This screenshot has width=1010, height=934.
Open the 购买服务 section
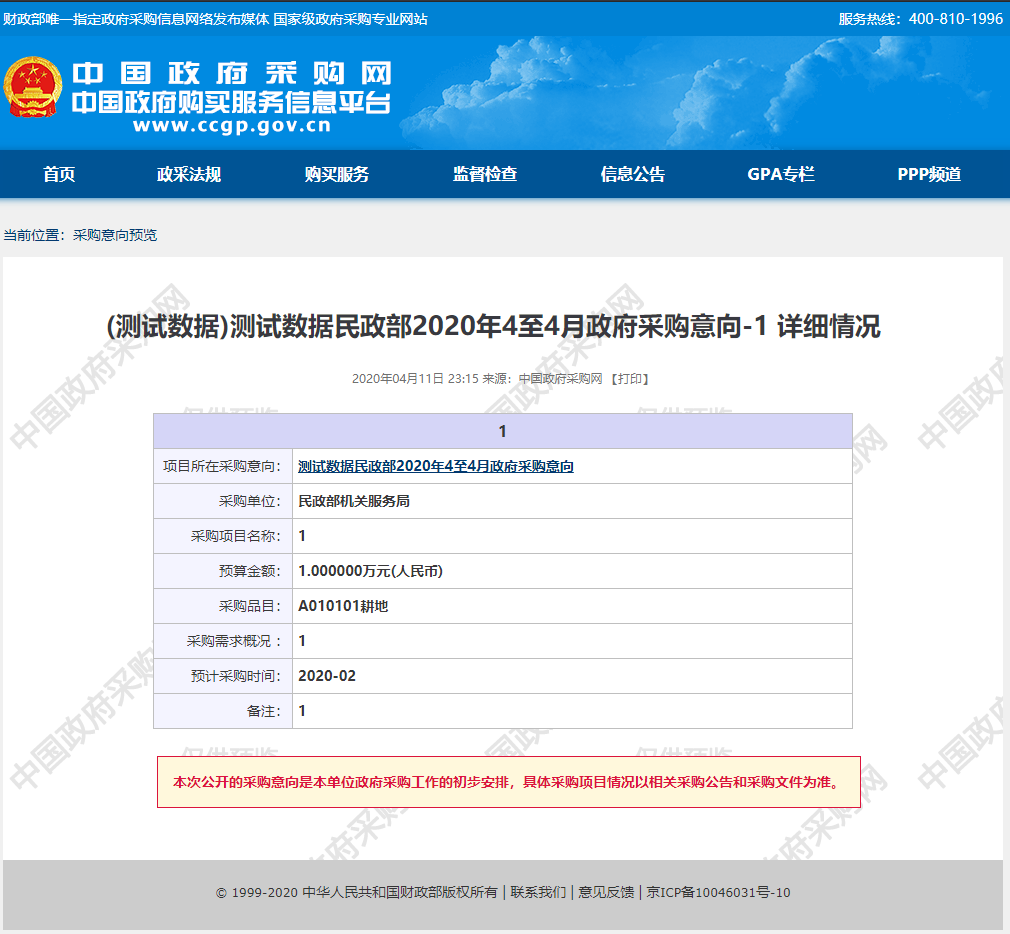tap(336, 174)
